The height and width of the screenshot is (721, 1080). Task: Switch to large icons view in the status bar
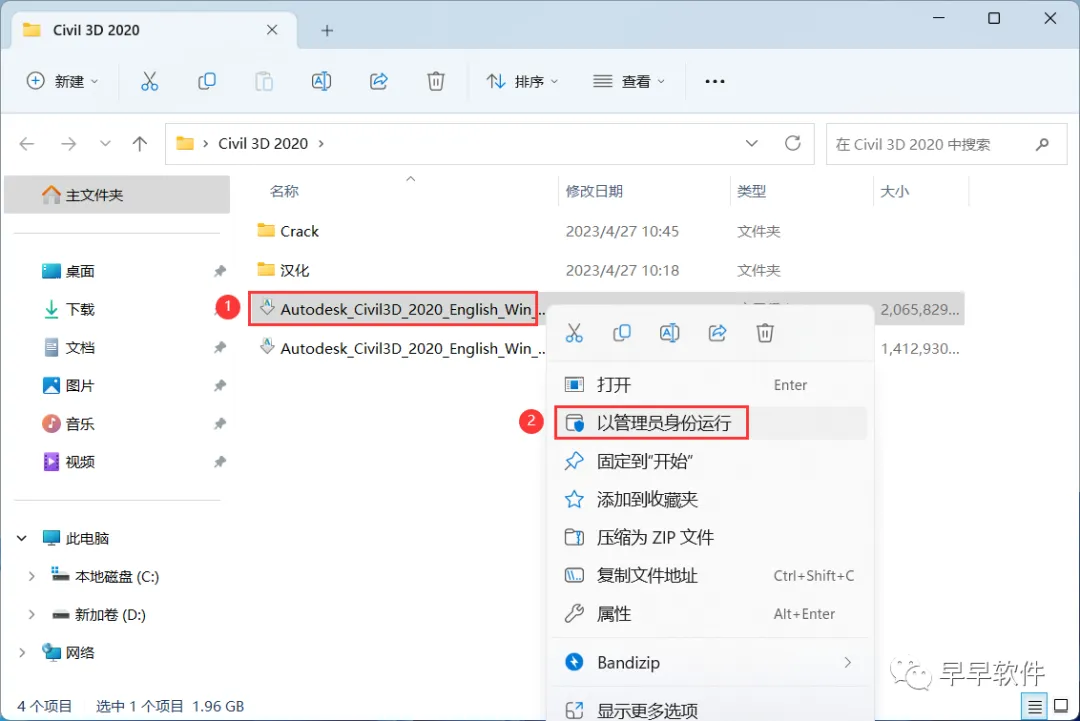tap(1061, 707)
